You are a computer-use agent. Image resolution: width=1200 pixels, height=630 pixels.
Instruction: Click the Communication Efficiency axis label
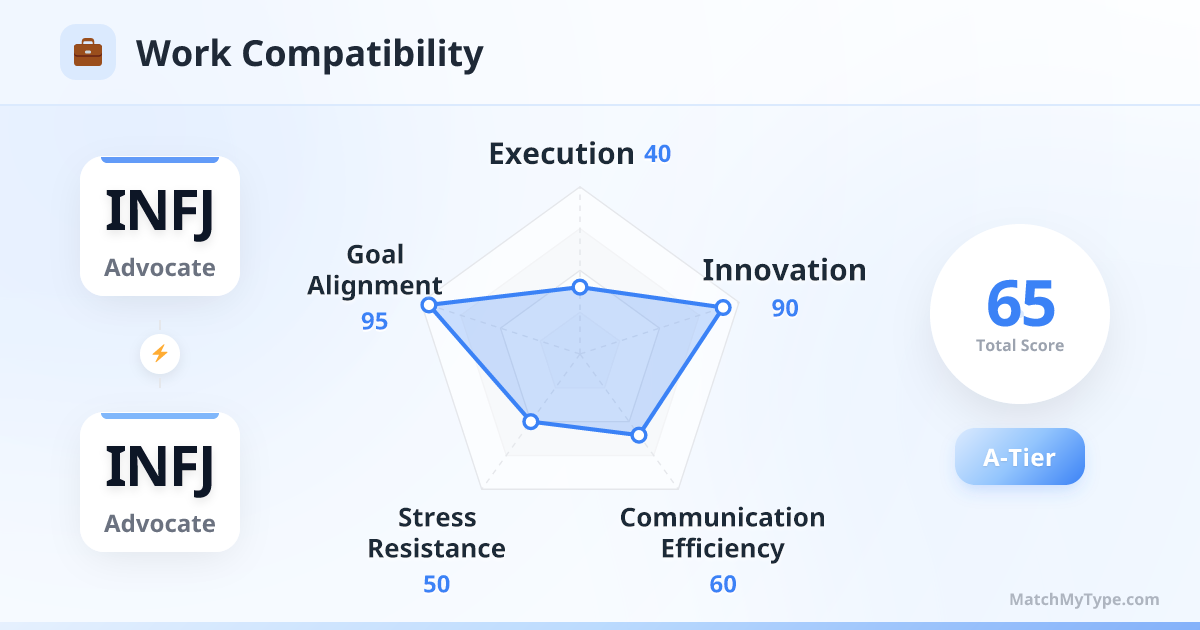(722, 533)
